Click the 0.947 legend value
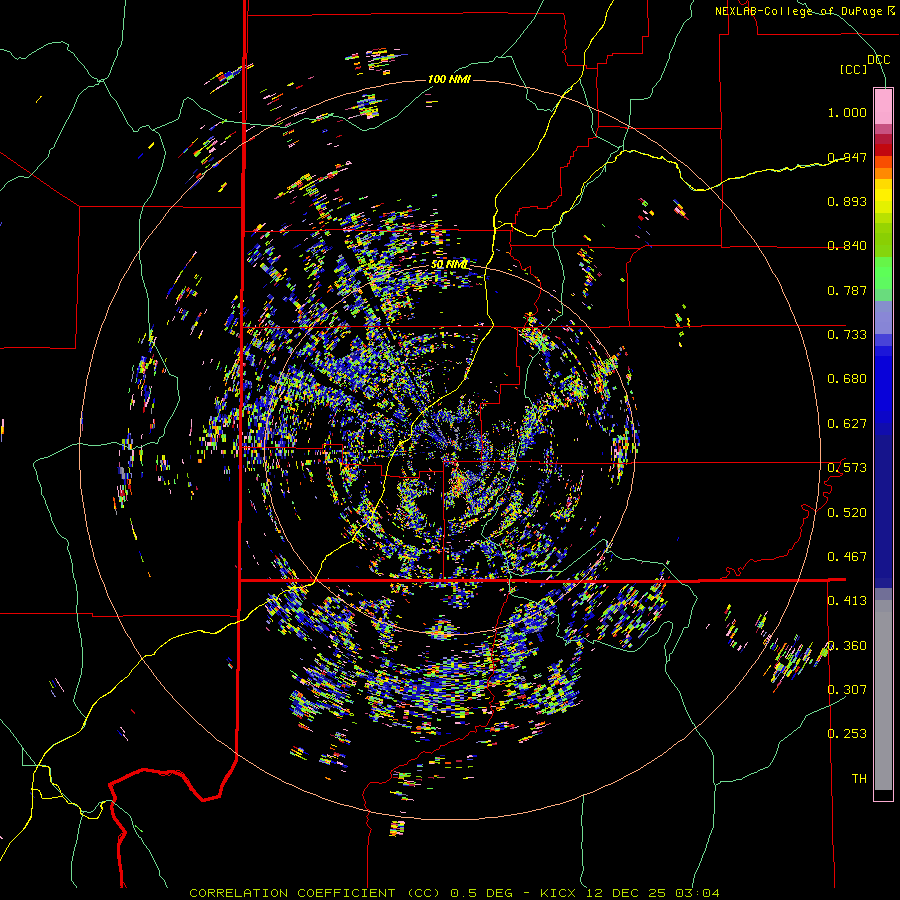The height and width of the screenshot is (900, 900). coord(847,157)
